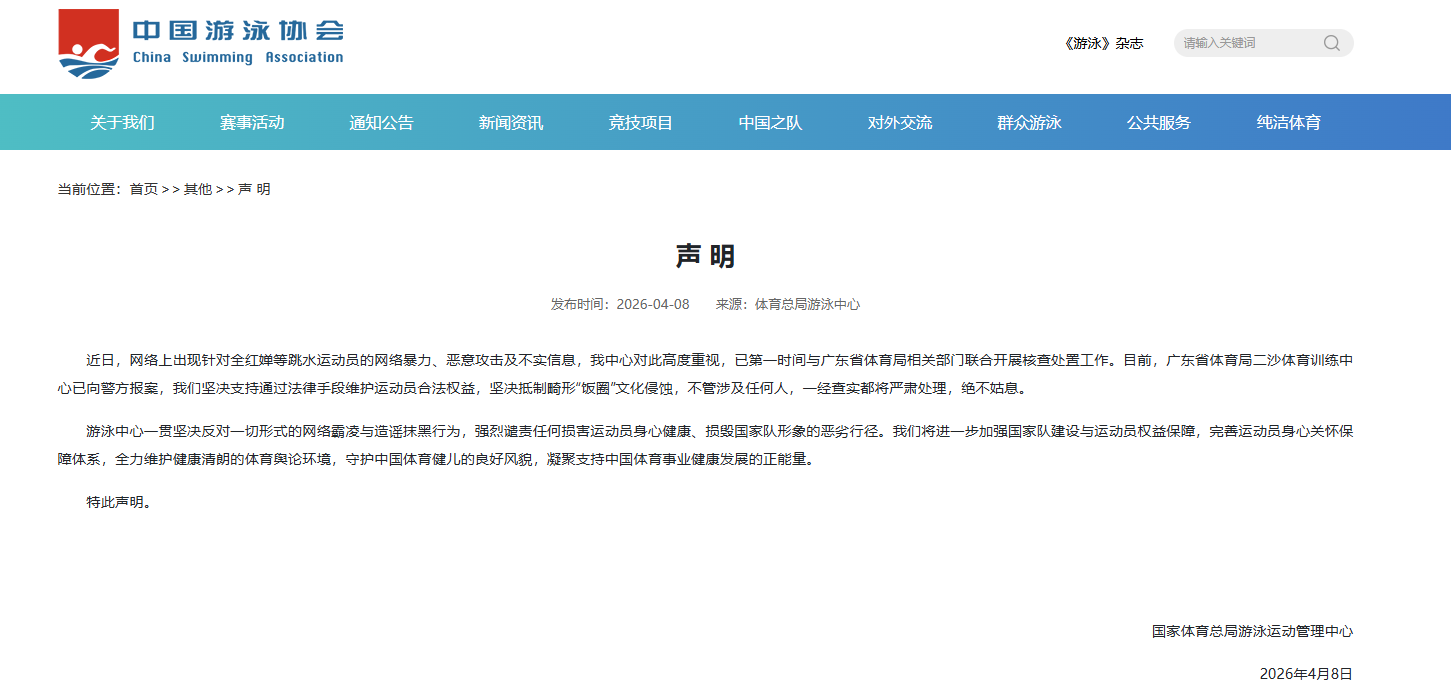Screen dimensions: 1451x690
Task: Click the magnifier search icon
Action: [x=1331, y=43]
